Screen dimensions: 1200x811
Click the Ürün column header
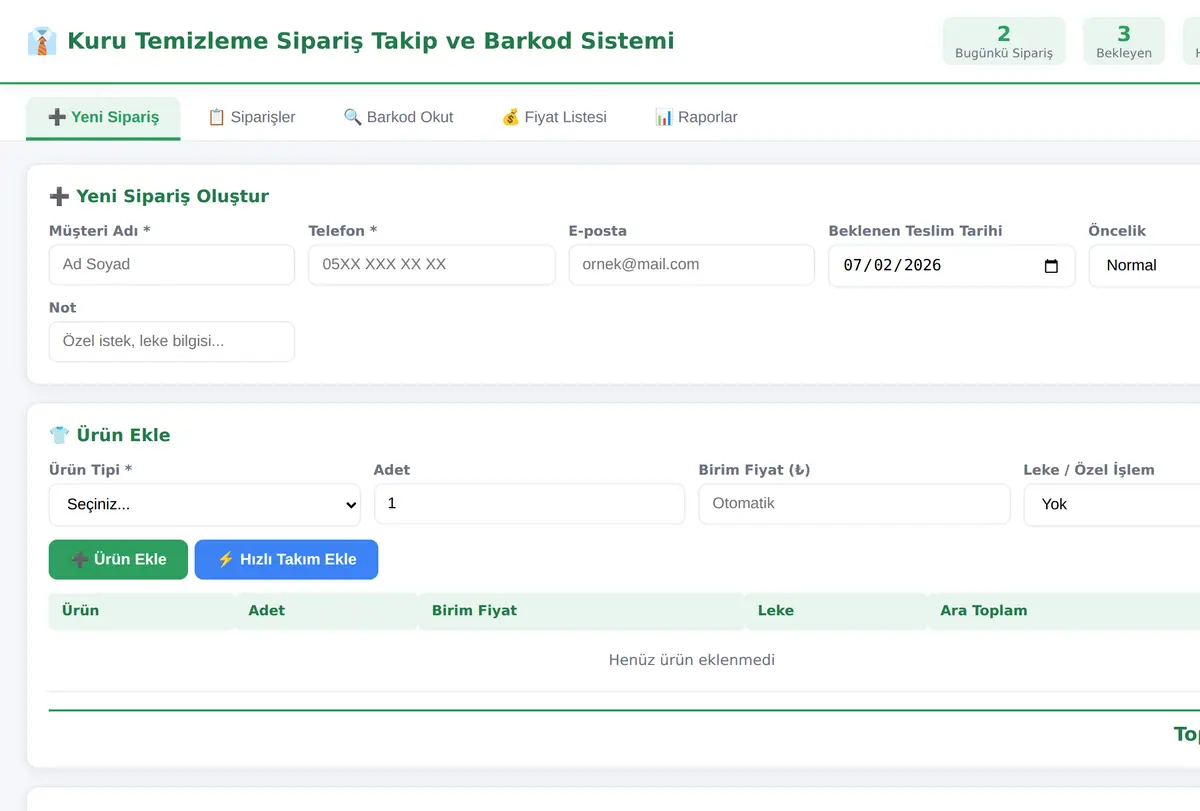141,611
